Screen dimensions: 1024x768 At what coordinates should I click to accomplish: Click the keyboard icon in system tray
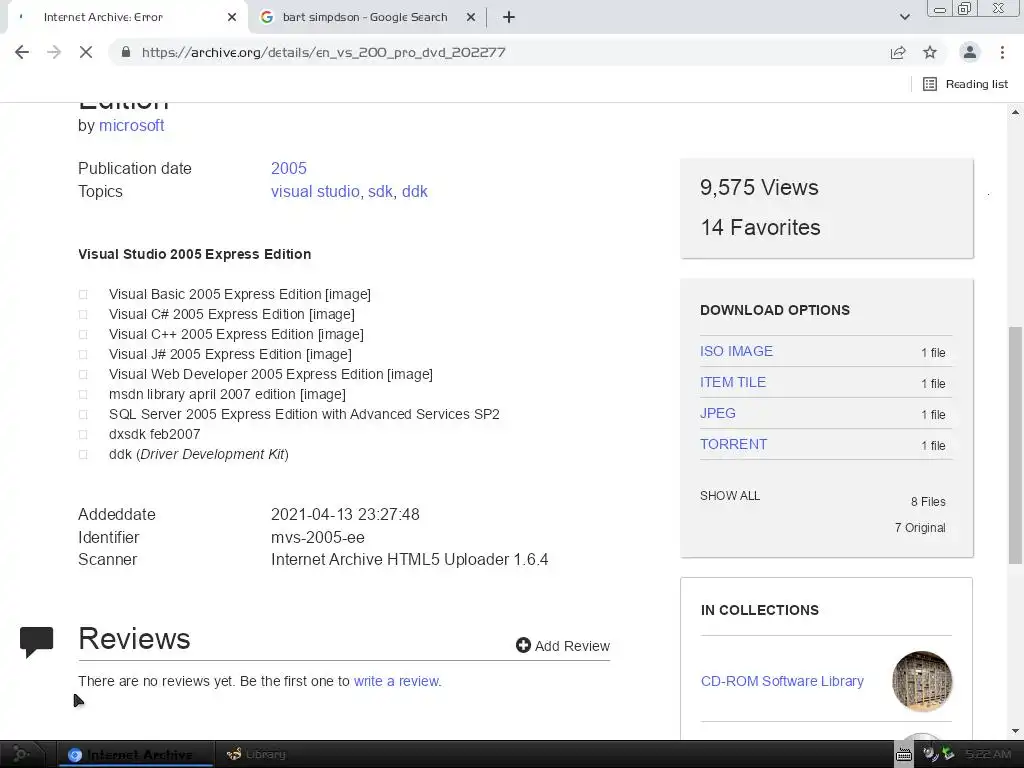[x=904, y=755]
